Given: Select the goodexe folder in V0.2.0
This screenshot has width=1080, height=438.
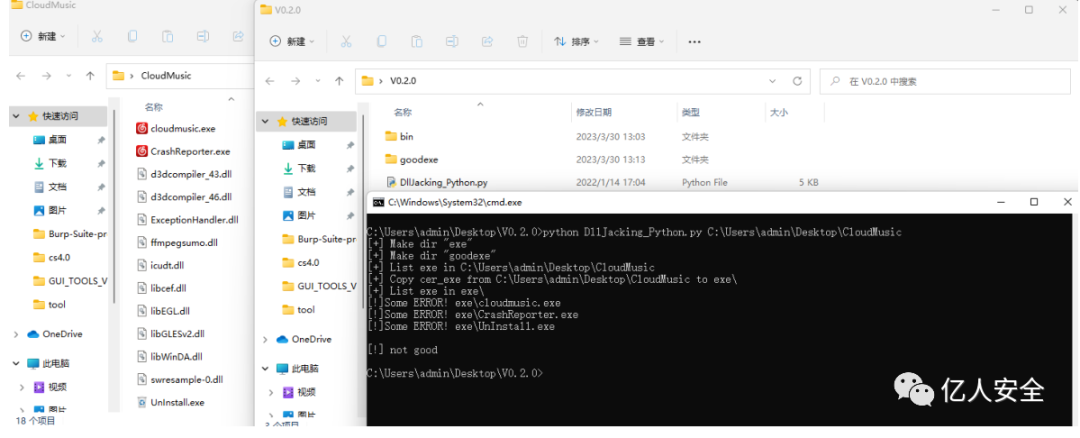Looking at the screenshot, I should pos(410,159).
